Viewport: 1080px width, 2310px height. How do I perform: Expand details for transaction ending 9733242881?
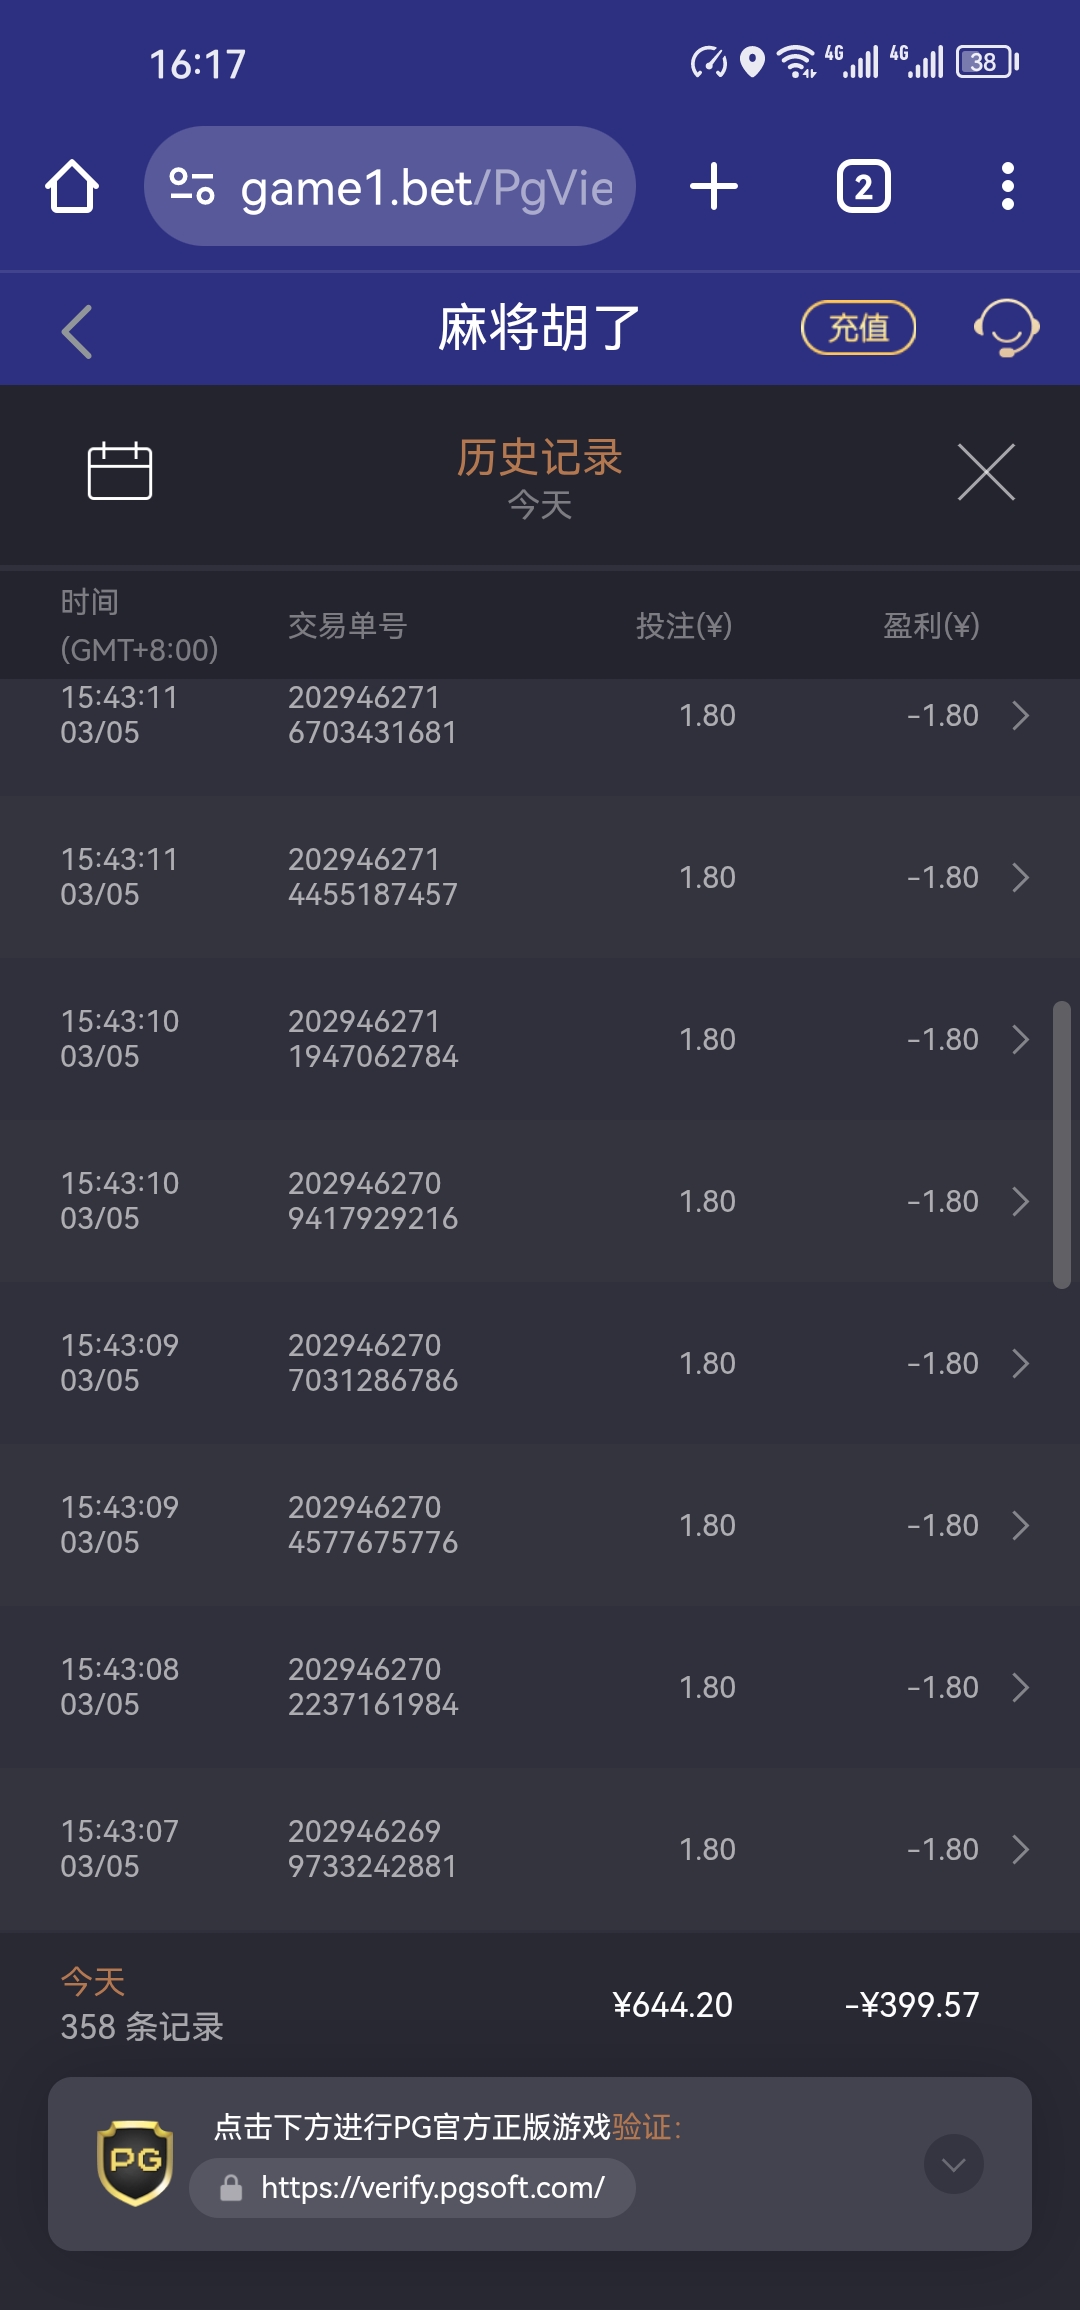(1020, 1850)
